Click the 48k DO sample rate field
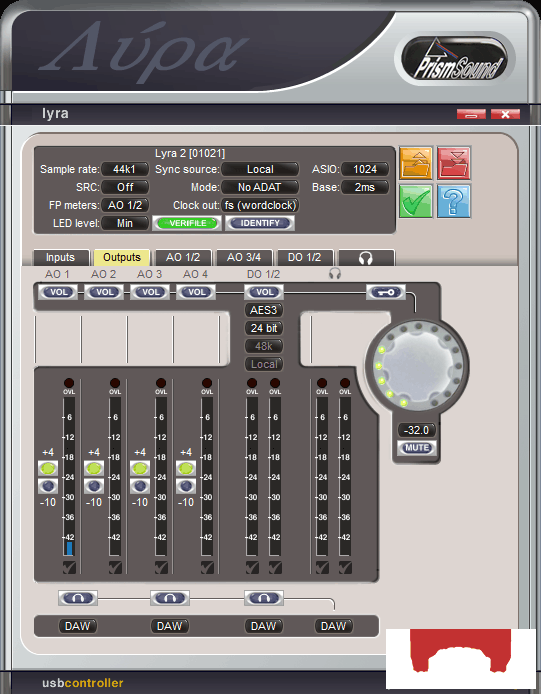 pyautogui.click(x=264, y=346)
